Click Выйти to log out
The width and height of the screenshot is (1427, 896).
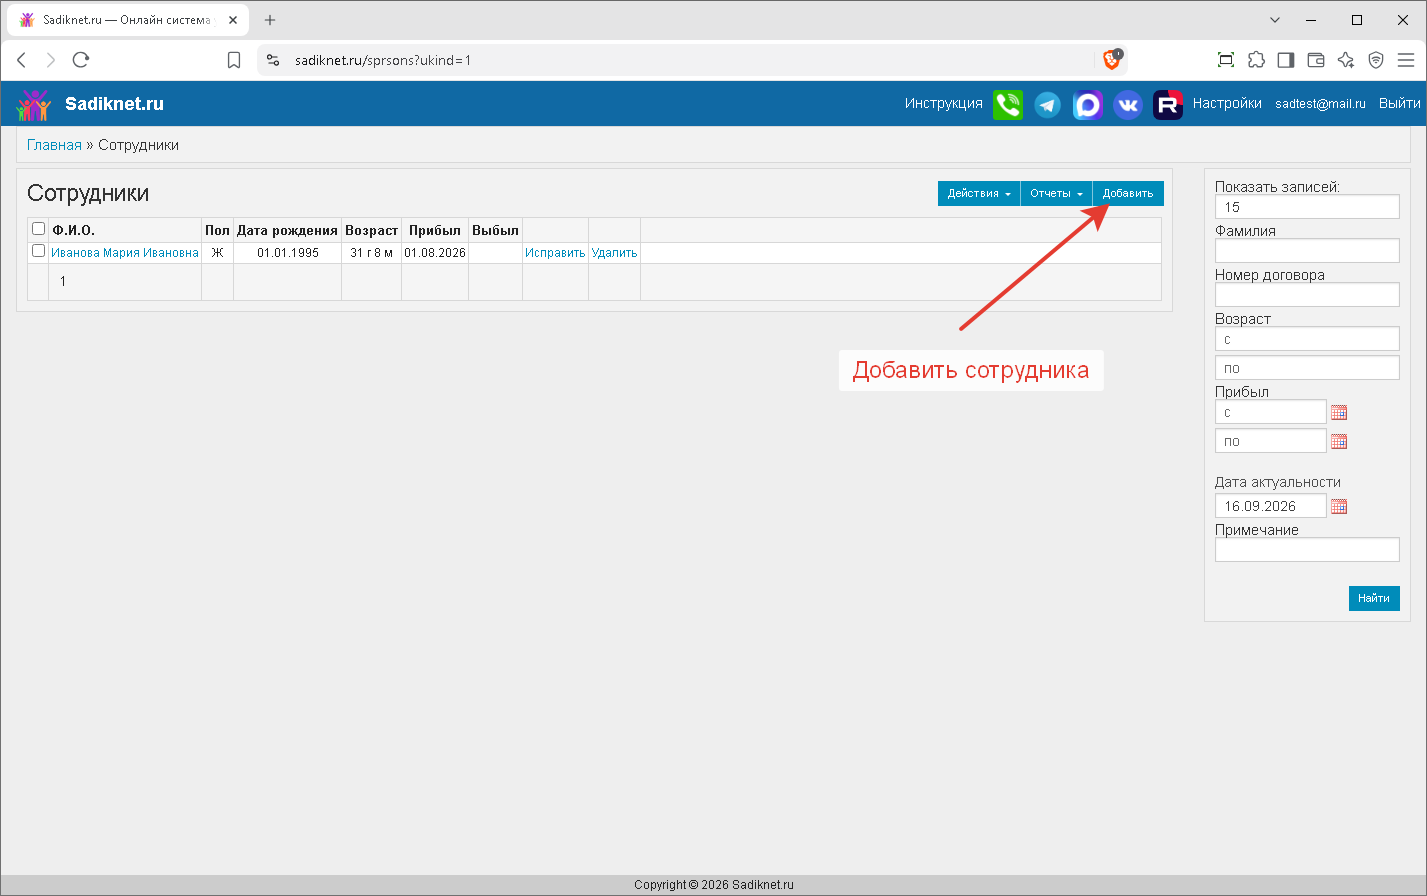coord(1399,104)
